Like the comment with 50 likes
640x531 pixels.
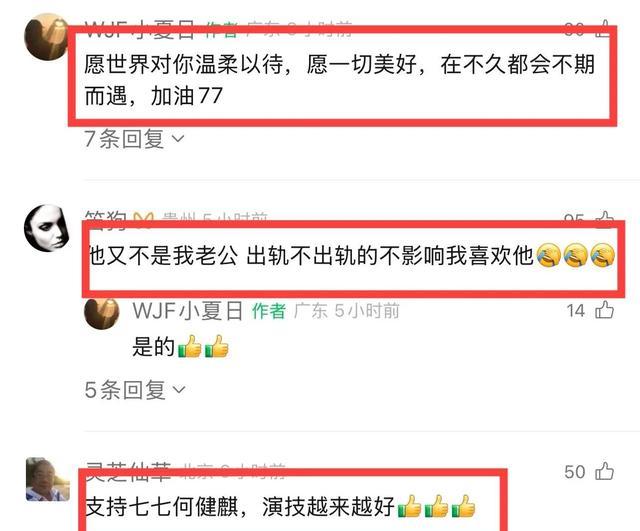(x=604, y=471)
